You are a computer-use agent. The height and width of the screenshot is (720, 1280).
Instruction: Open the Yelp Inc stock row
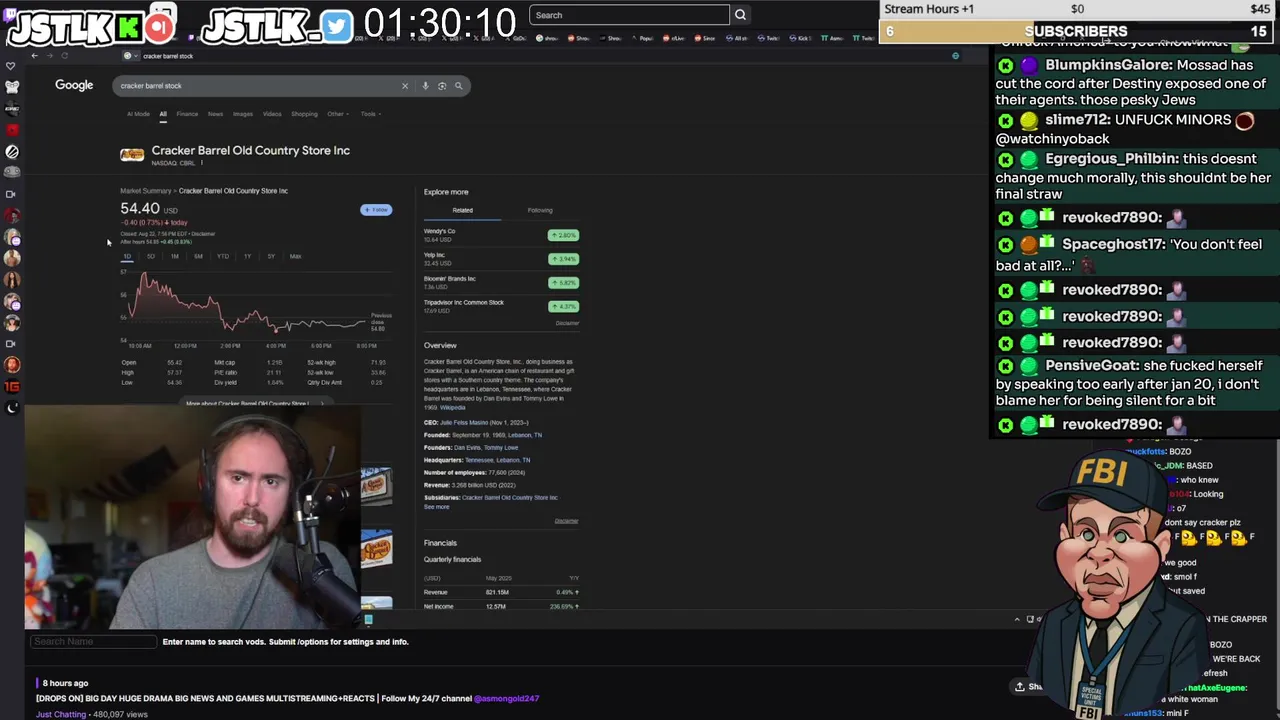(501, 259)
